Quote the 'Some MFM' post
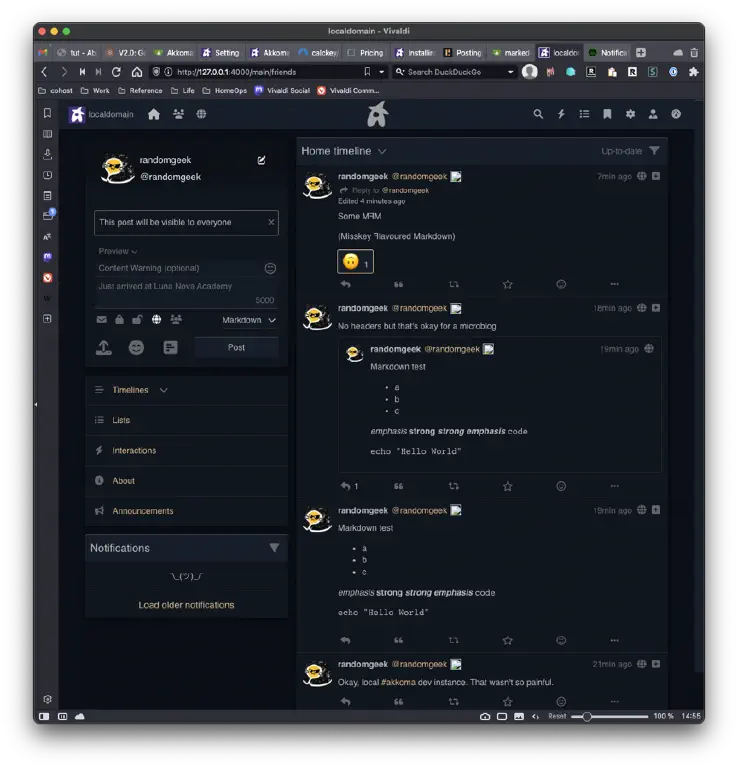Image resolution: width=738 pixels, height=768 pixels. [x=399, y=284]
